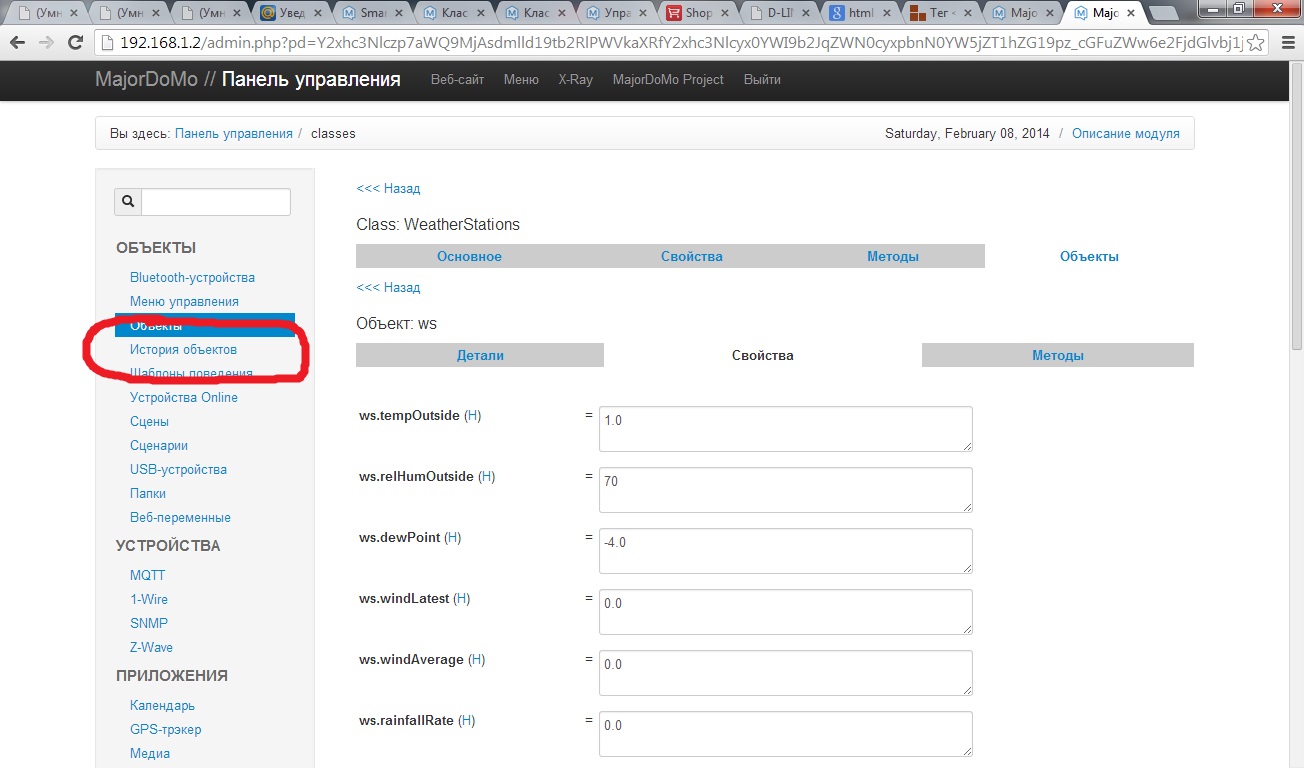Viewport: 1304px width, 768px height.
Task: Open history (H) for ws.rainfallRate
Action: tap(467, 720)
